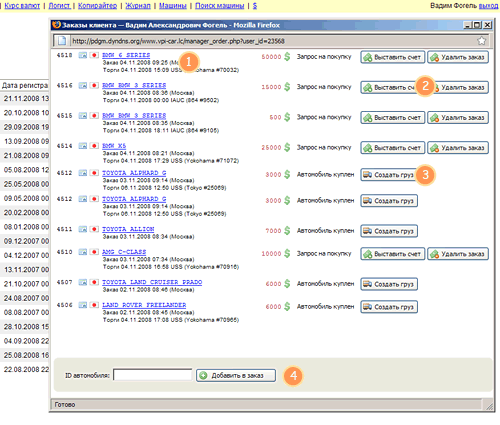The image size is (500, 425).
Task: Focus the ID автомобиля input field
Action: coord(153,375)
